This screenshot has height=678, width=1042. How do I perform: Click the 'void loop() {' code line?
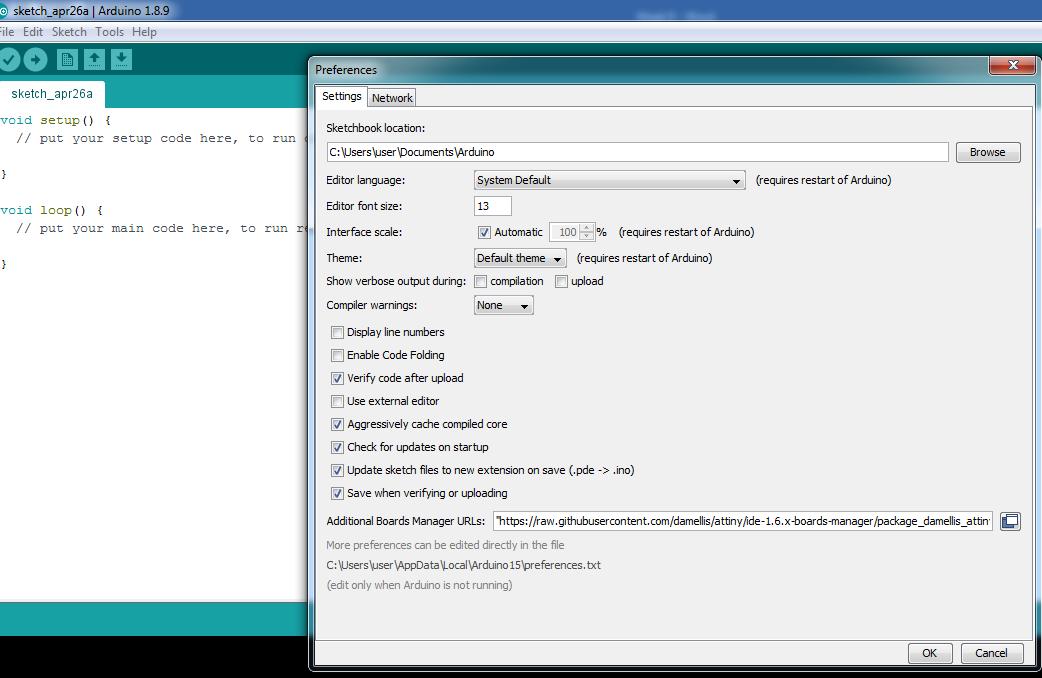point(52,210)
